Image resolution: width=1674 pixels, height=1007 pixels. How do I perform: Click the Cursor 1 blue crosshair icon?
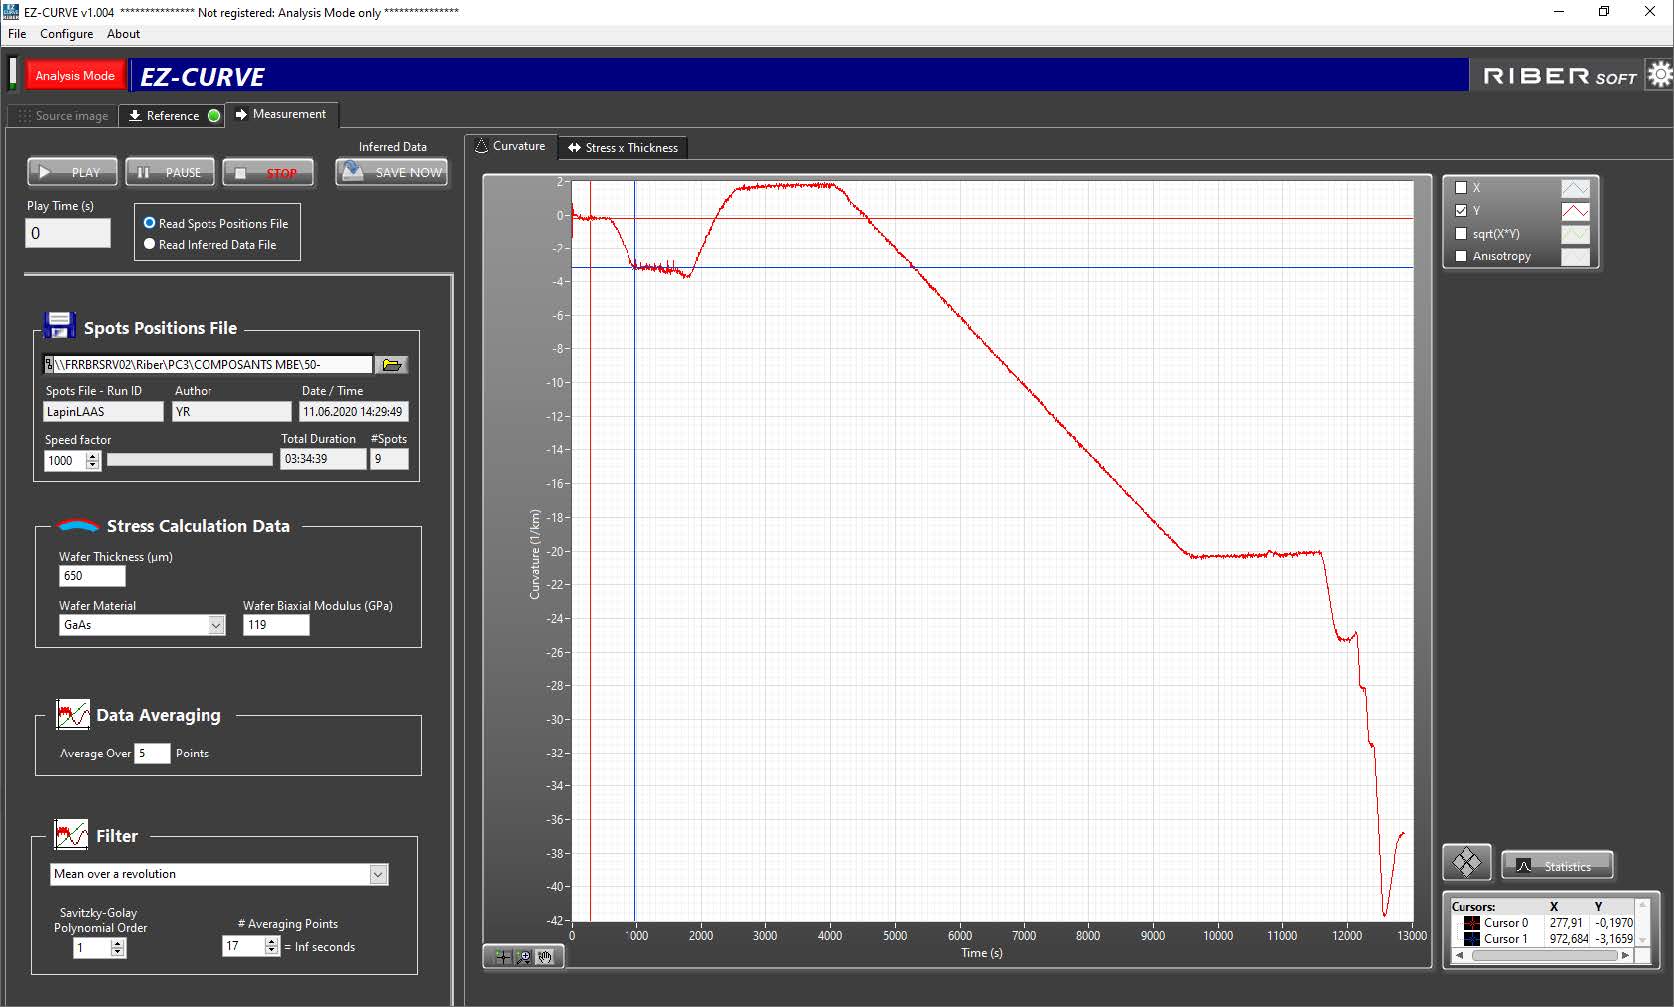(x=1471, y=939)
